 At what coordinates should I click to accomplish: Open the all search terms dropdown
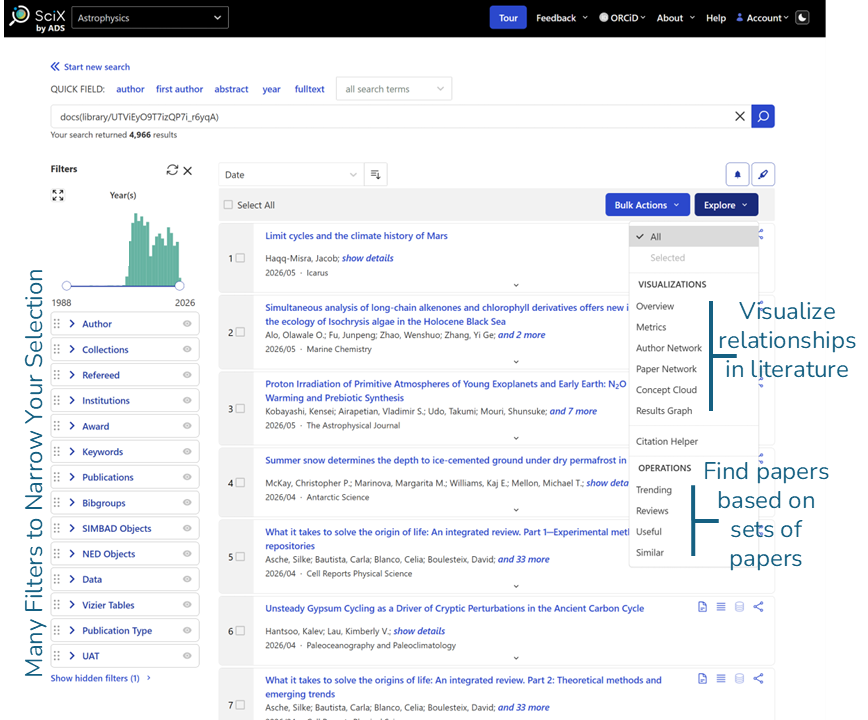pos(394,89)
